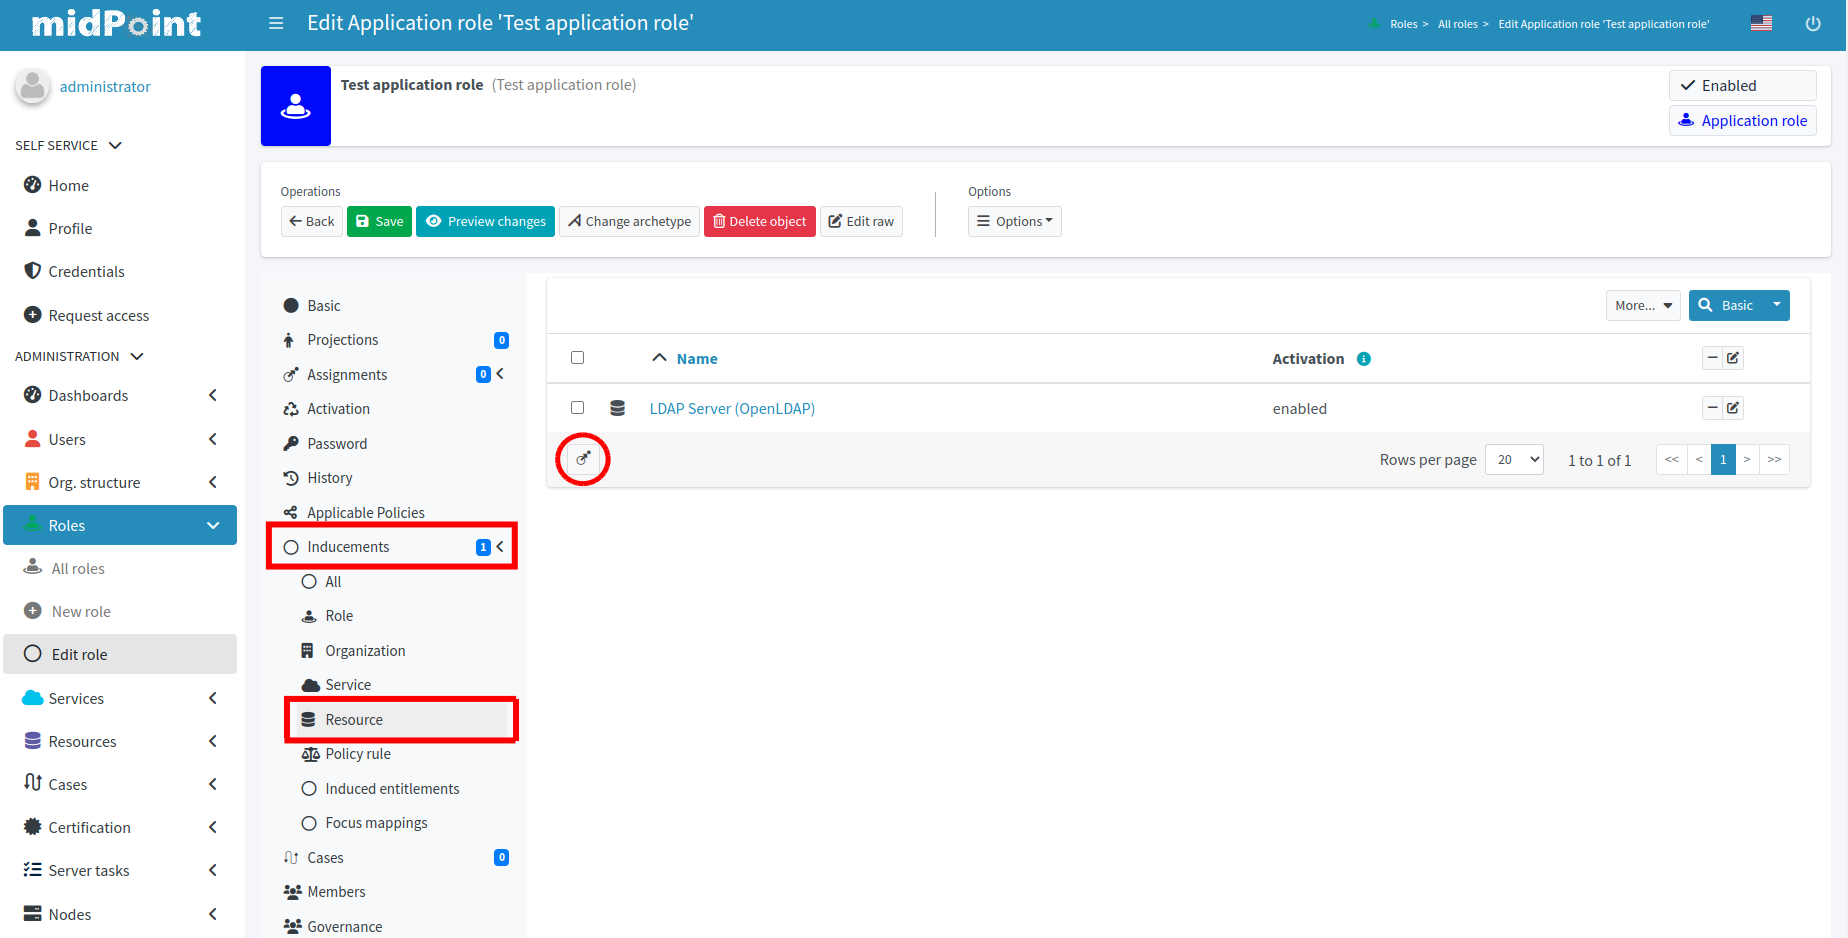The height and width of the screenshot is (938, 1848).
Task: Check the LDAP Server row checkbox
Action: coord(577,408)
